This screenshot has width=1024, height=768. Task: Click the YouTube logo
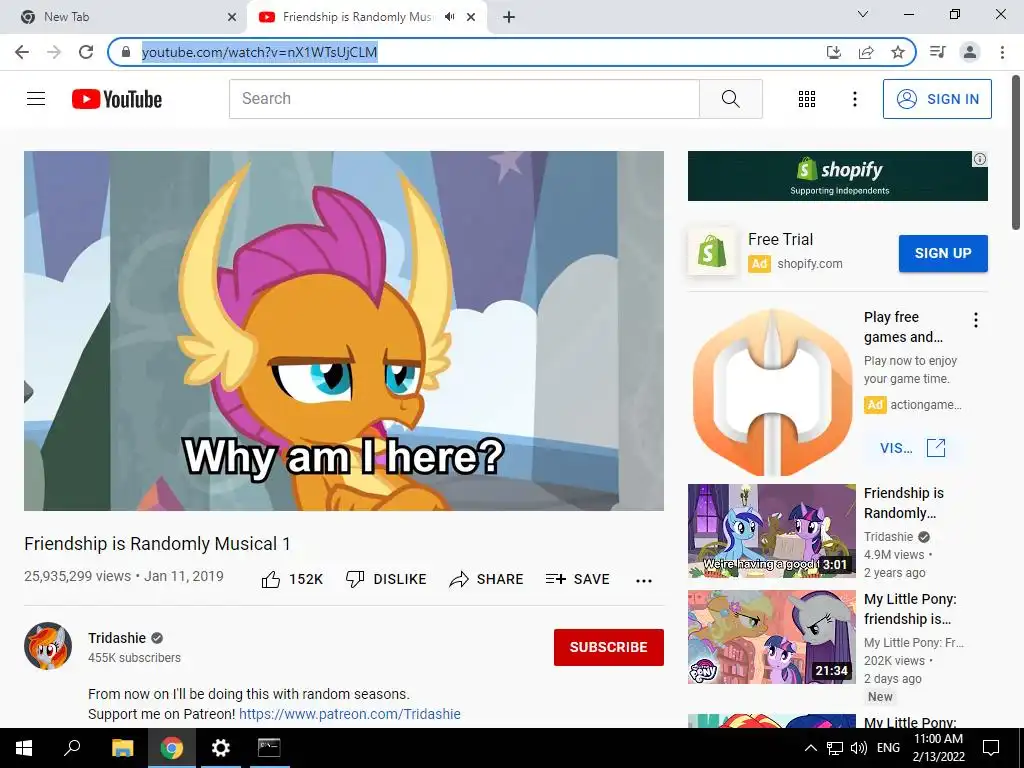point(117,99)
